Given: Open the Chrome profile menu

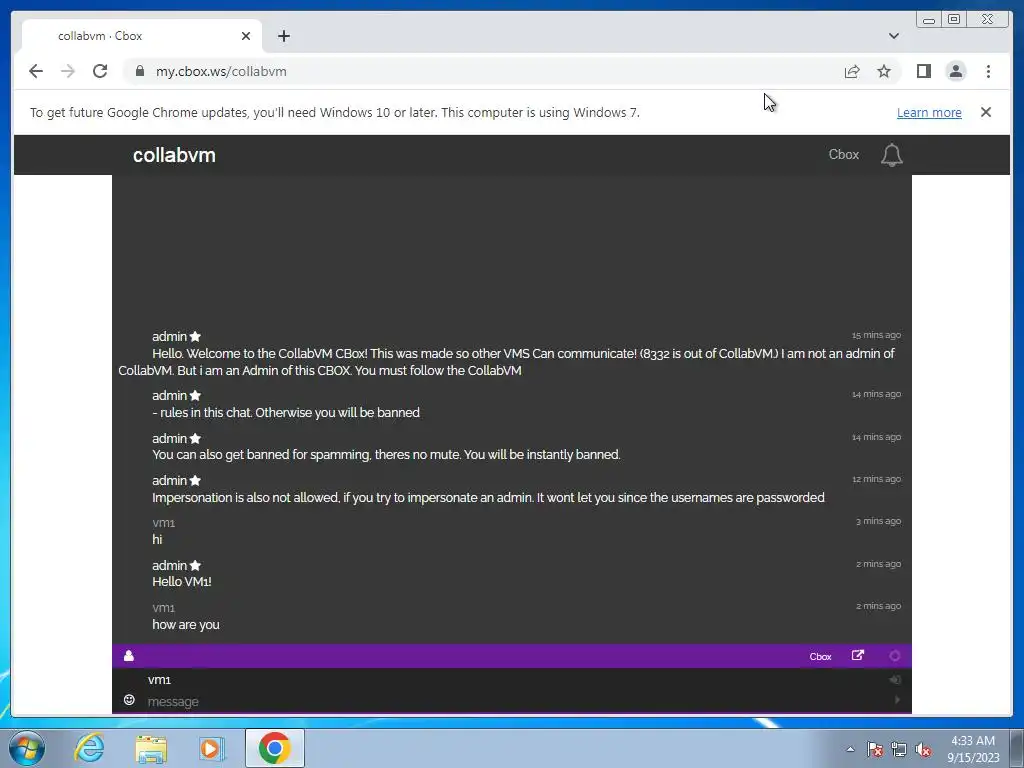Looking at the screenshot, I should point(956,71).
